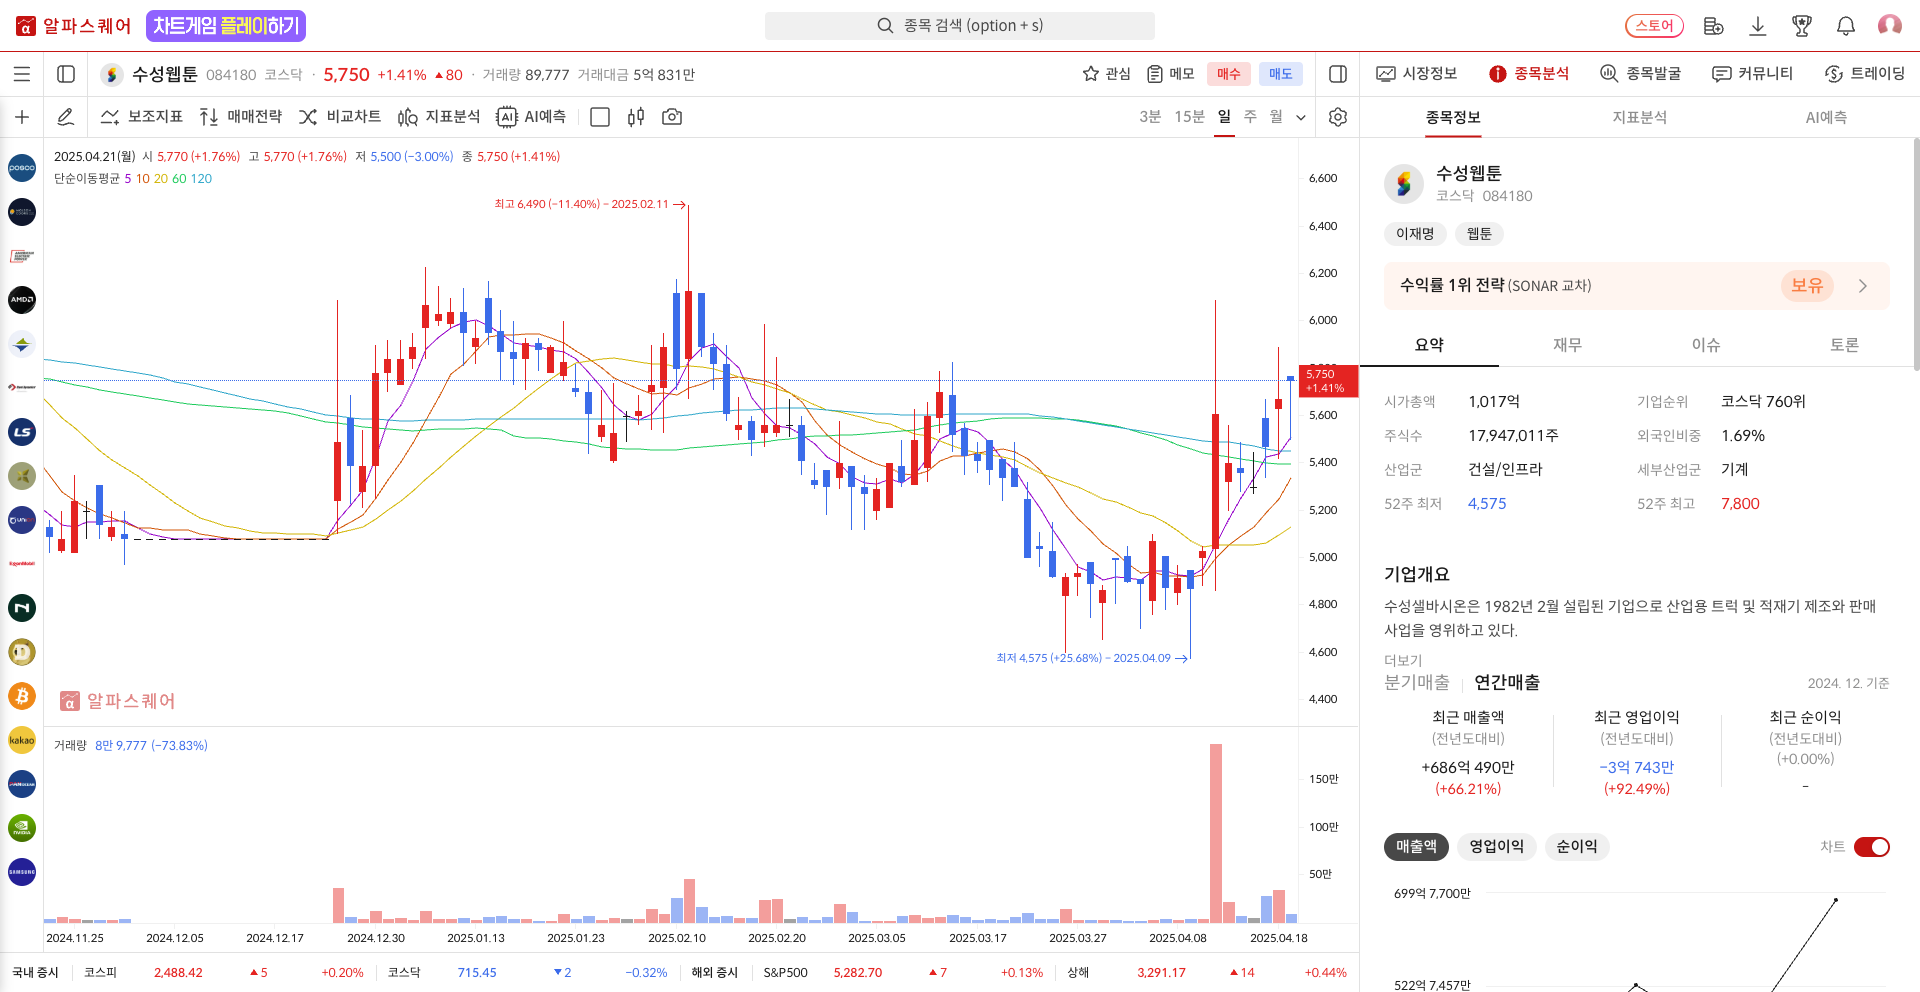Image resolution: width=1920 pixels, height=992 pixels.
Task: Click the square layout icon in toolbar
Action: tap(600, 117)
